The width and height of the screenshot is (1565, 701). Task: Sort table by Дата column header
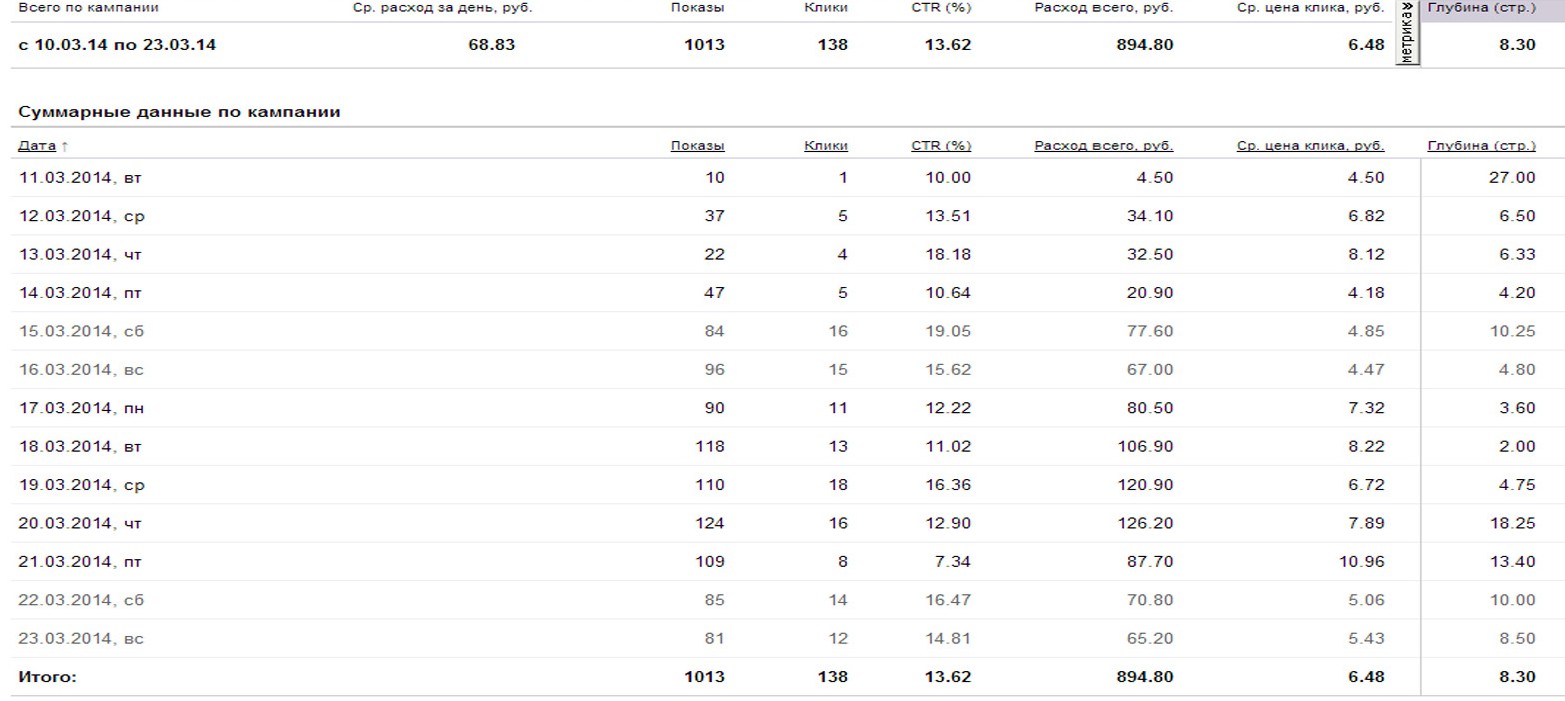37,147
